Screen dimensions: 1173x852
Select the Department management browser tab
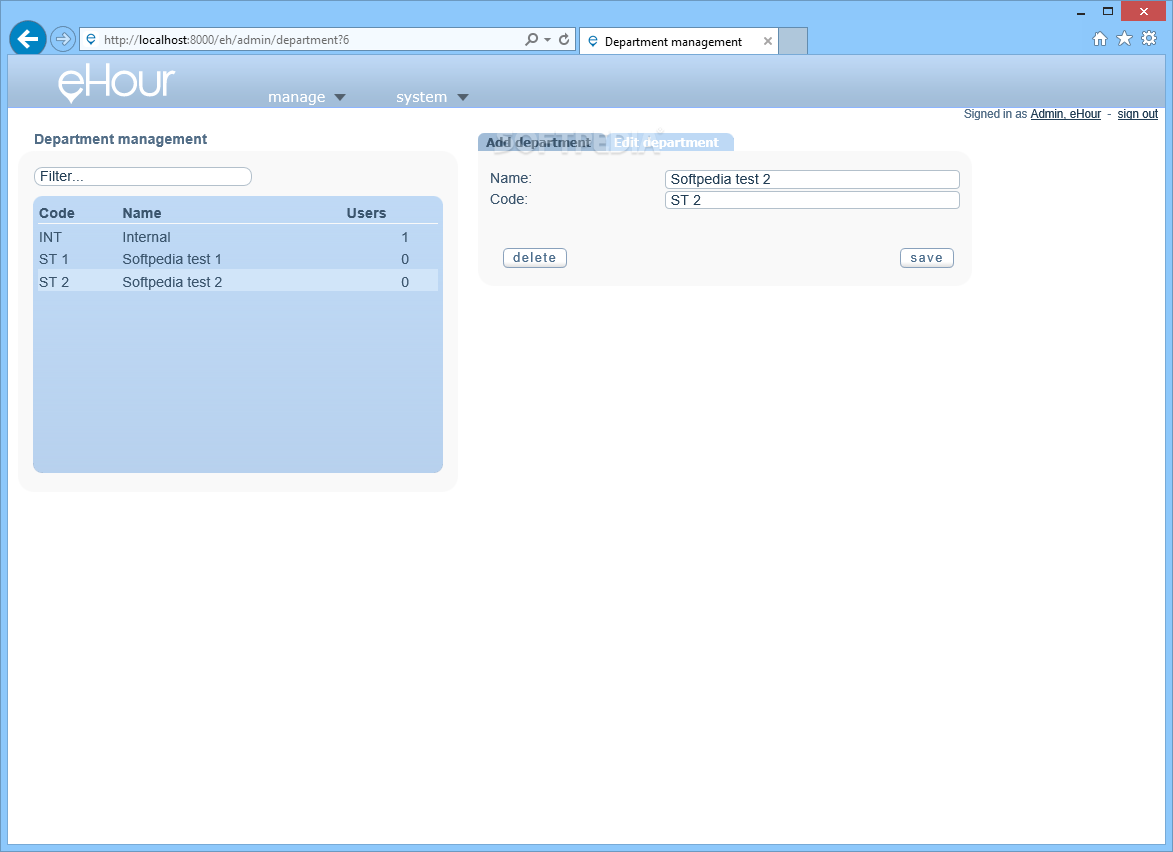pyautogui.click(x=679, y=41)
